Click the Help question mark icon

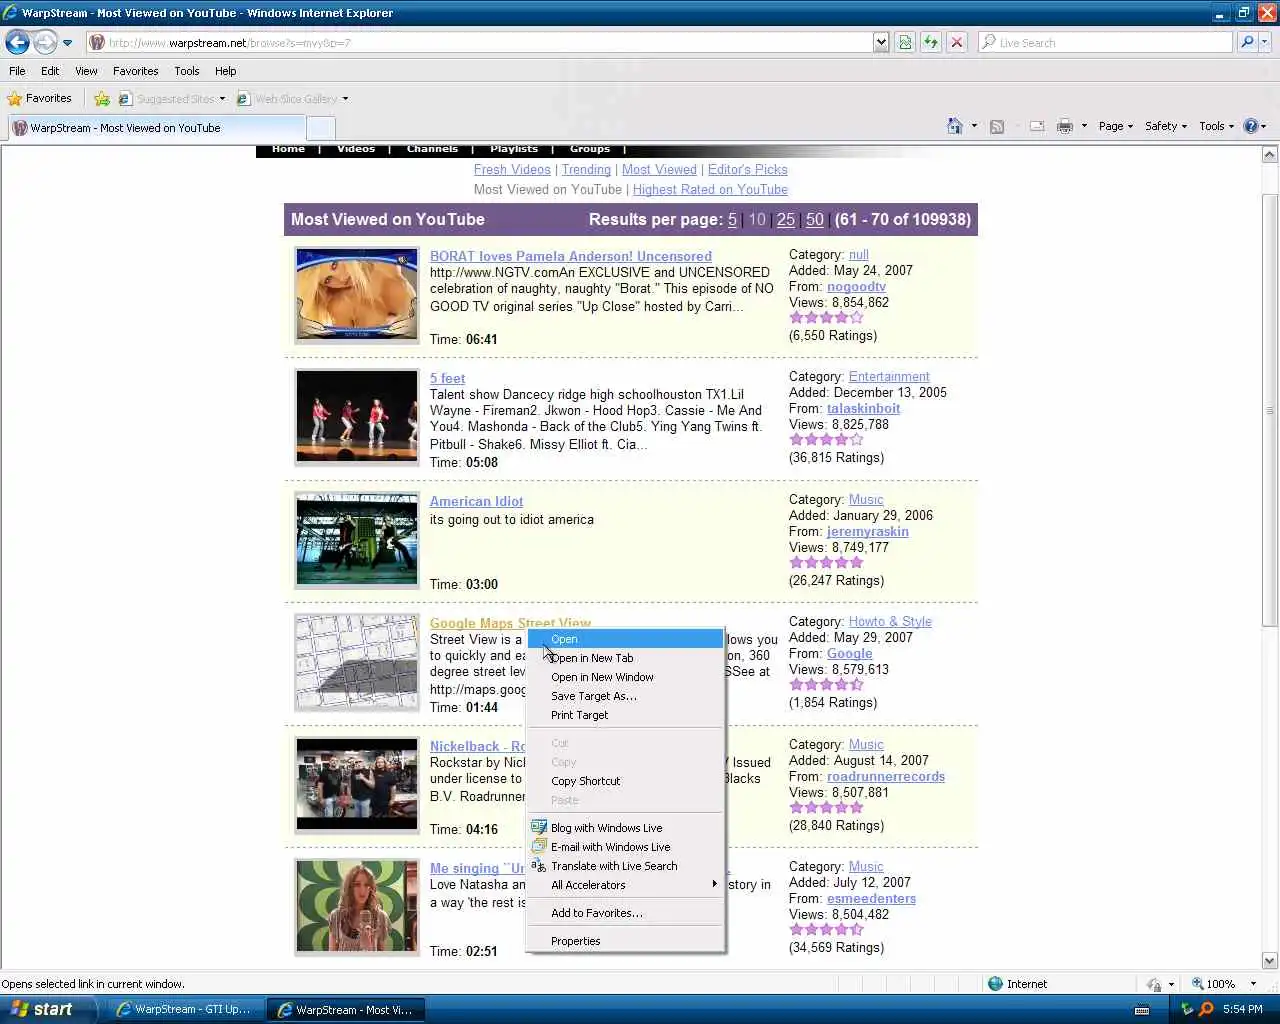[x=1250, y=126]
